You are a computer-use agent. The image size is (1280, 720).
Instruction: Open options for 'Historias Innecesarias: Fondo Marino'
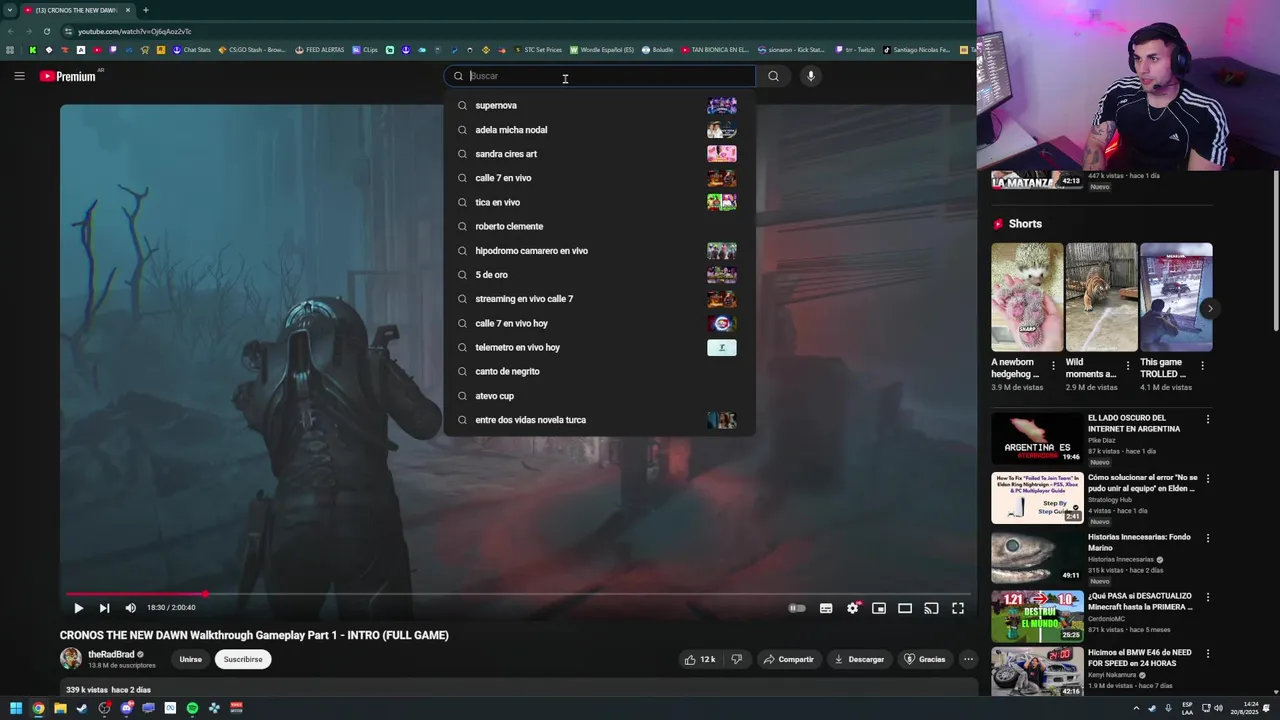pos(1208,538)
